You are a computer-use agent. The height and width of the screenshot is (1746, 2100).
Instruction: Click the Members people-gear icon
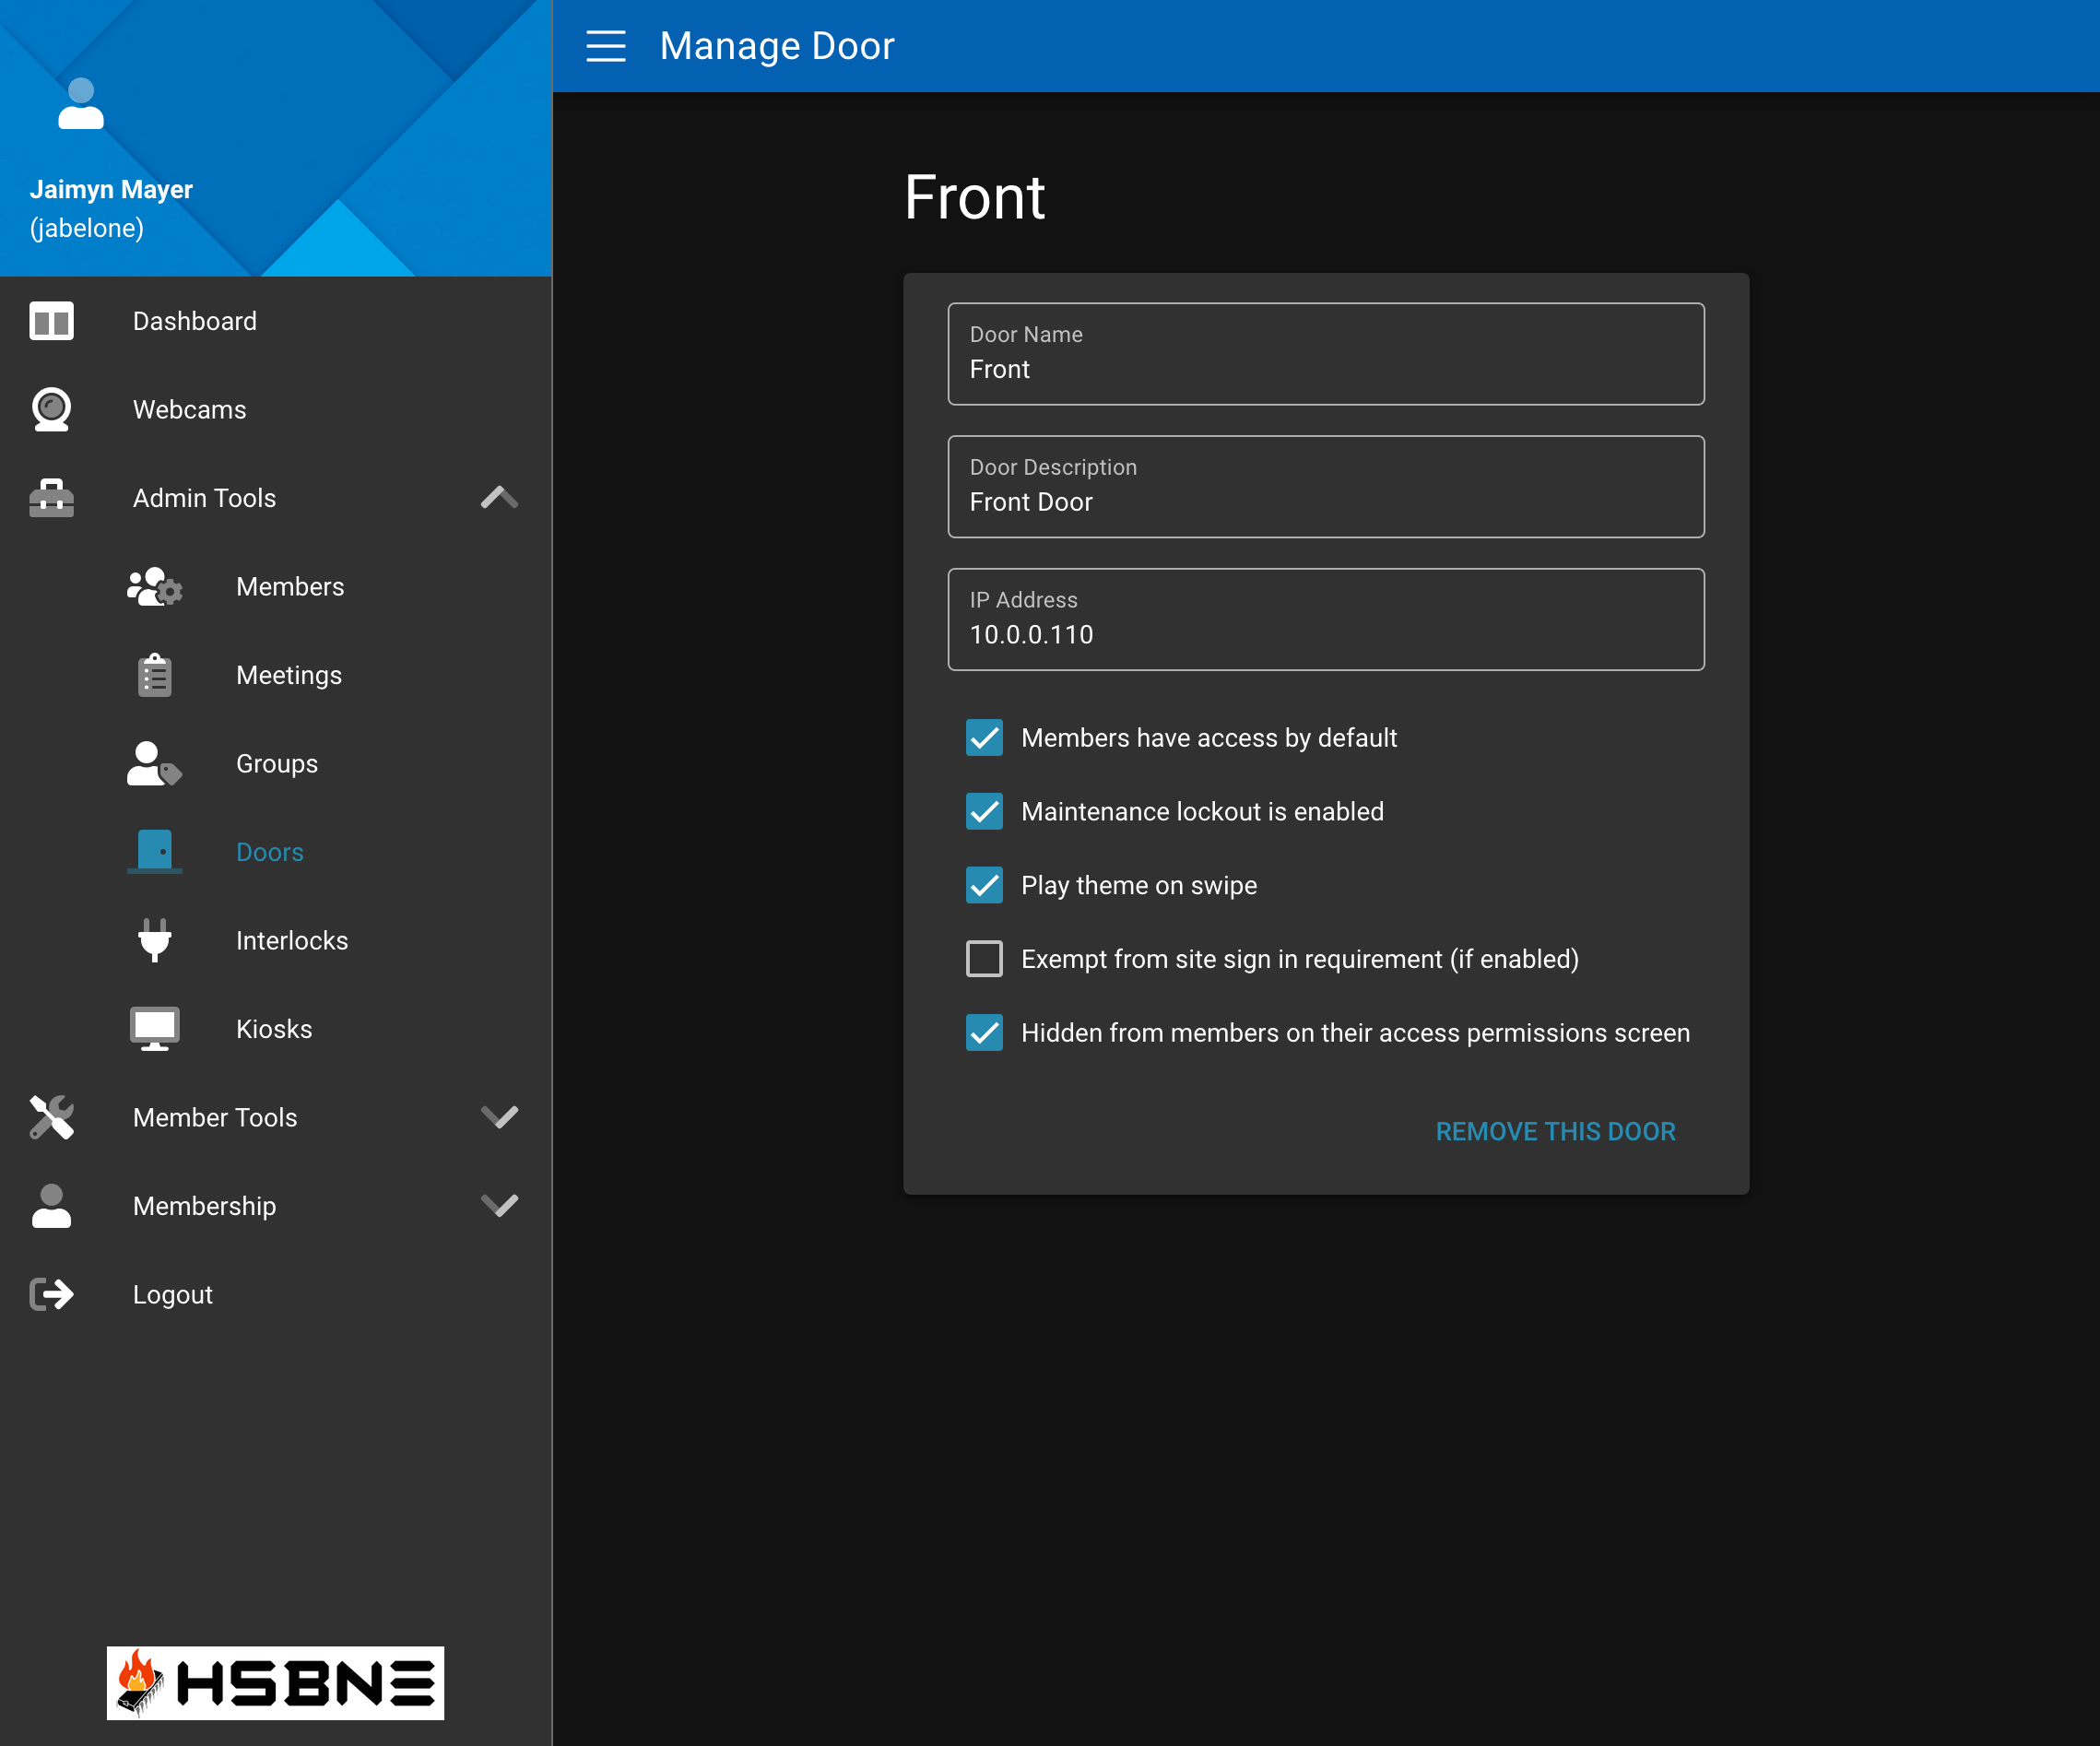coord(154,587)
